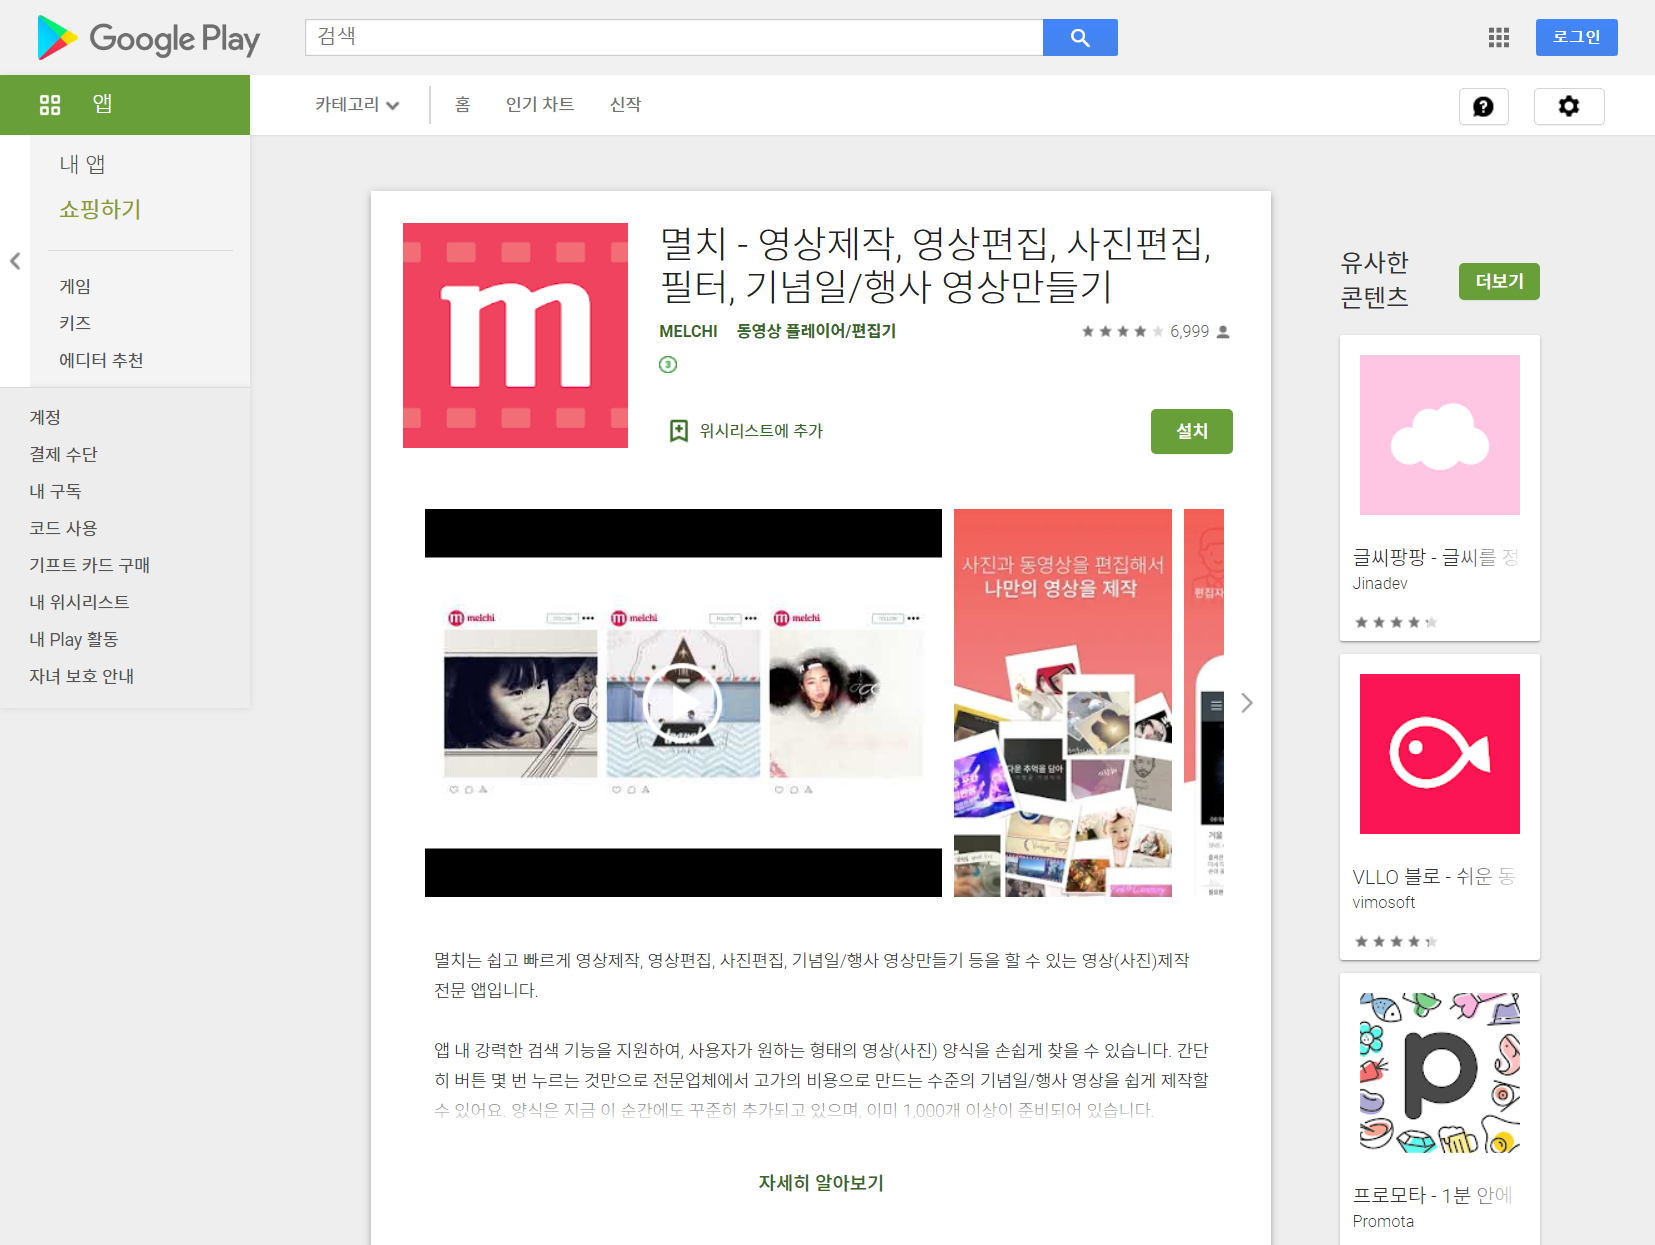This screenshot has width=1655, height=1245.
Task: Open the help question mark icon
Action: coord(1483,106)
